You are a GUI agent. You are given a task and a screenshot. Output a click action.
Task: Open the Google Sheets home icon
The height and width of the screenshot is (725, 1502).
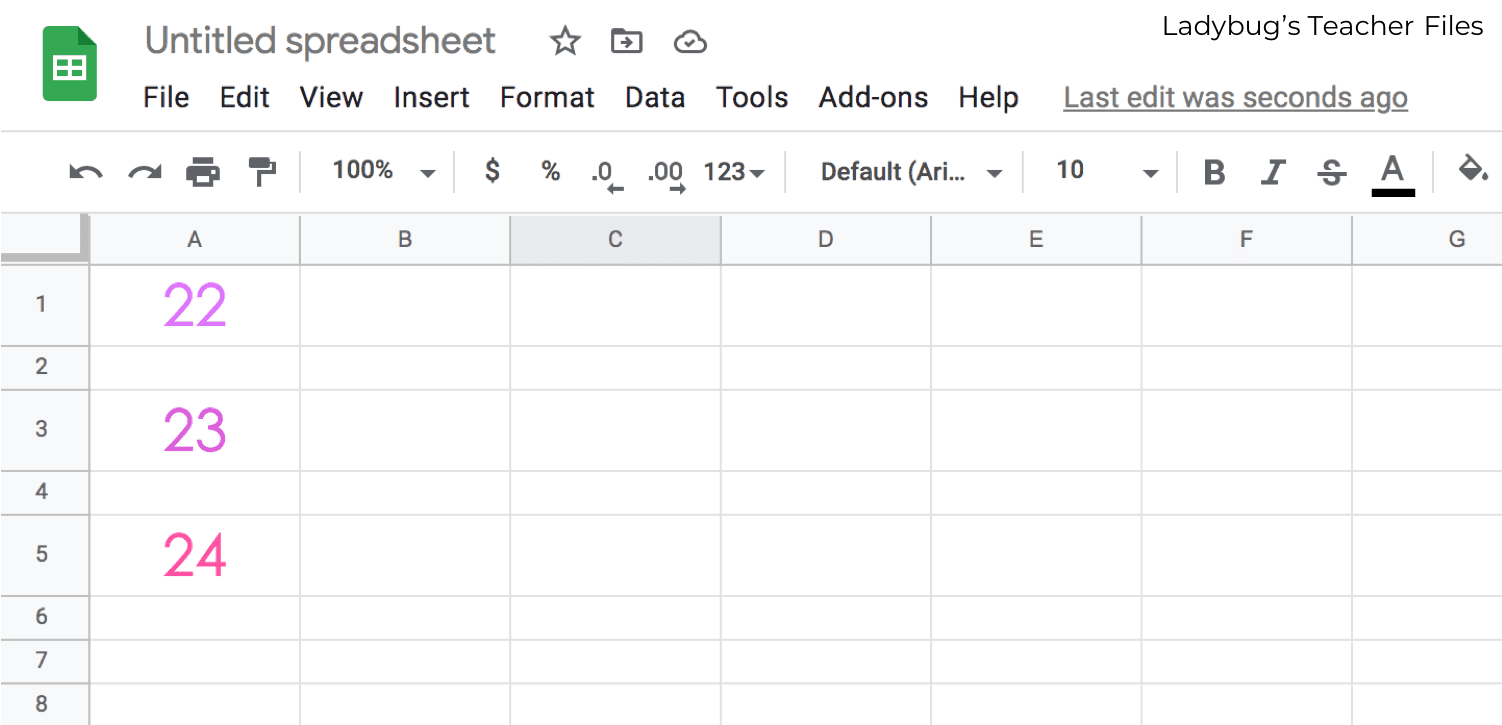pos(70,64)
